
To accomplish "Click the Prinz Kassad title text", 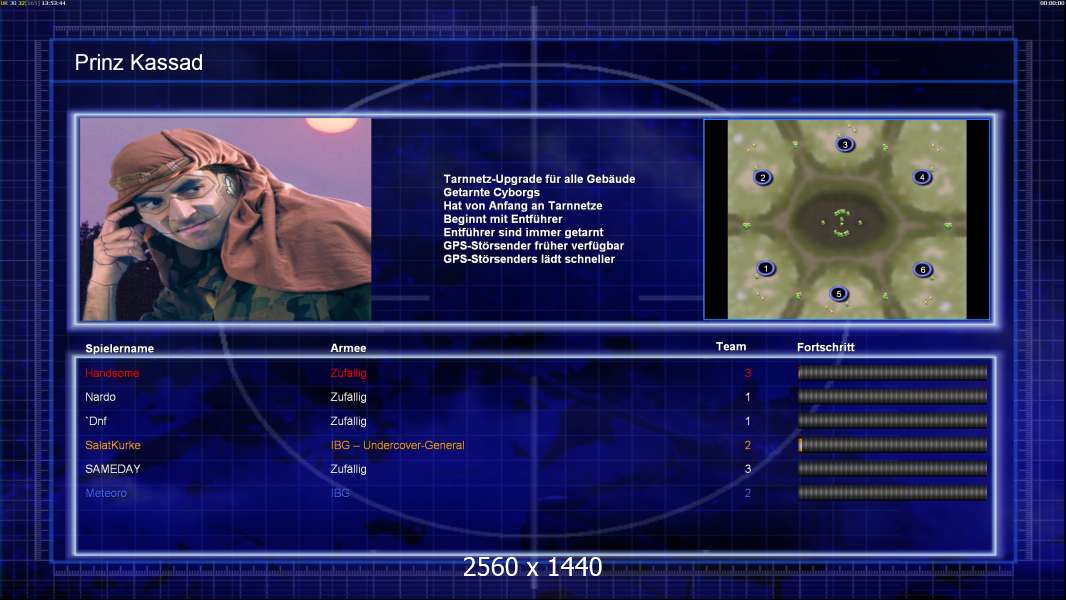I will 139,63.
